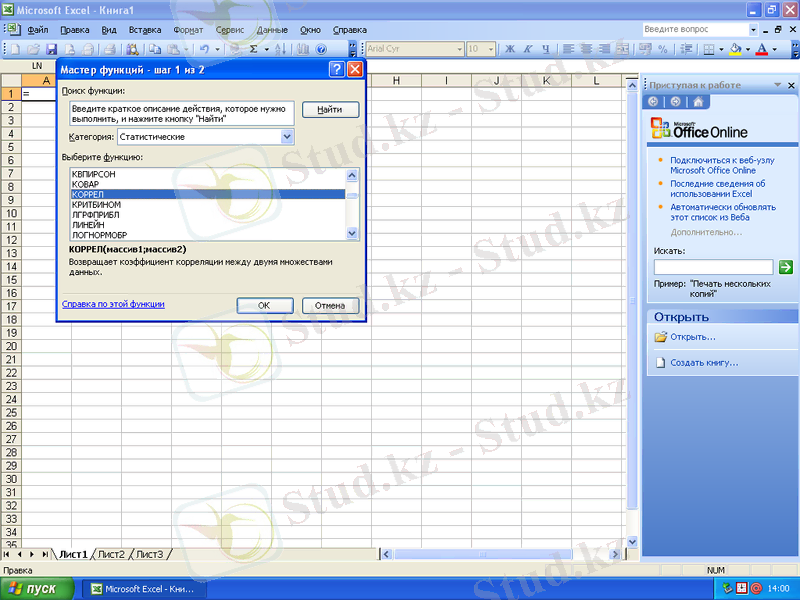Click the AutoSum sigma icon

(254, 49)
